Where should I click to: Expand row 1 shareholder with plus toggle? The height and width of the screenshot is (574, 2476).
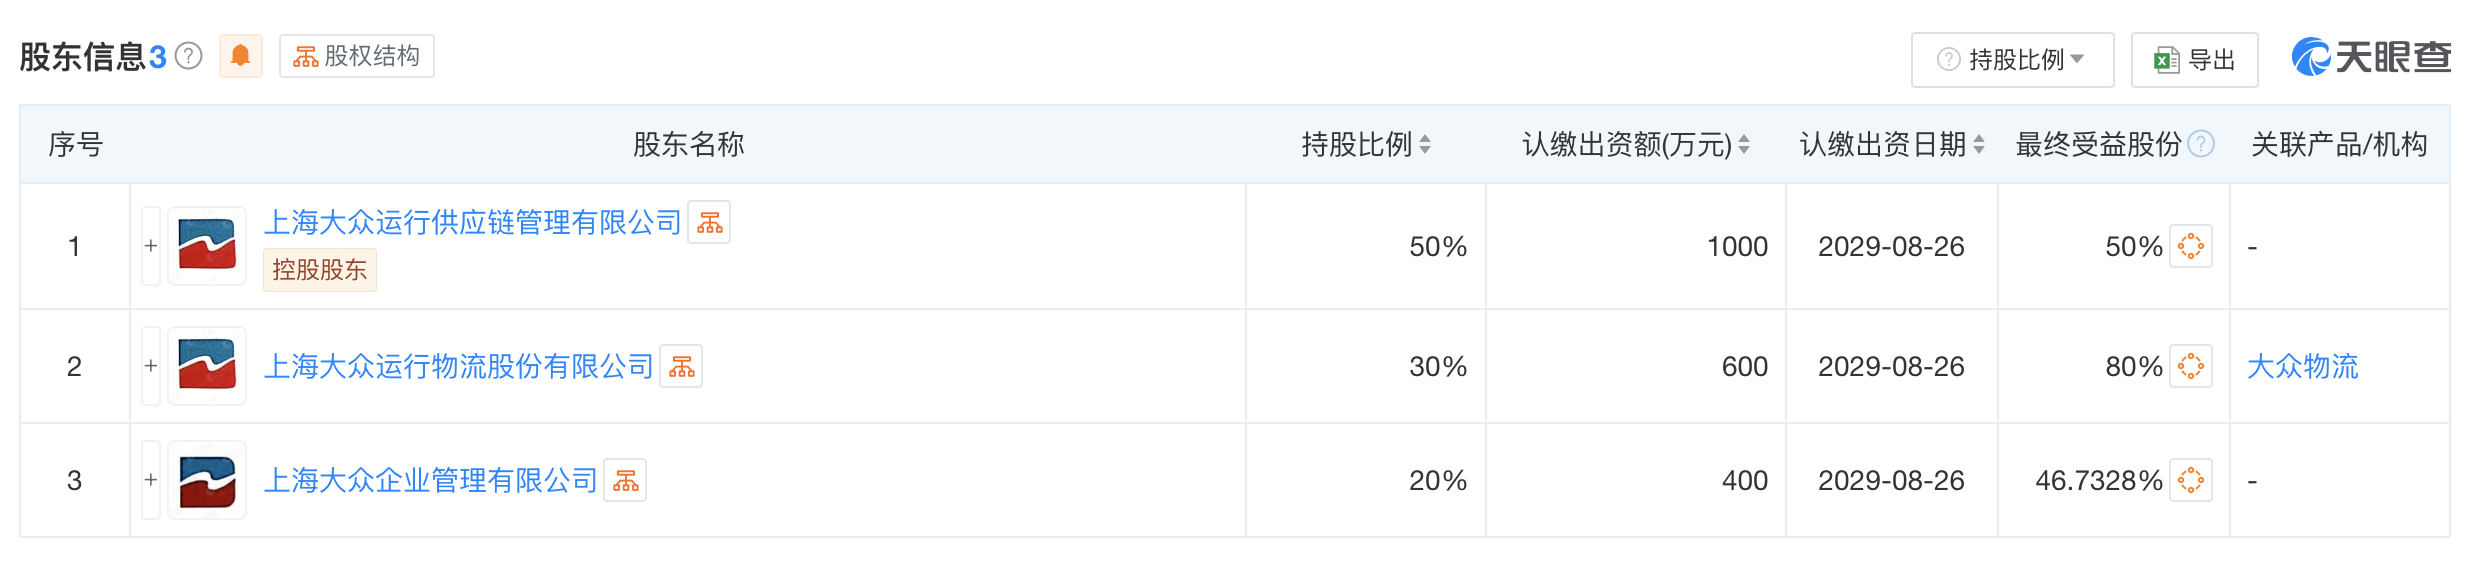(x=151, y=246)
